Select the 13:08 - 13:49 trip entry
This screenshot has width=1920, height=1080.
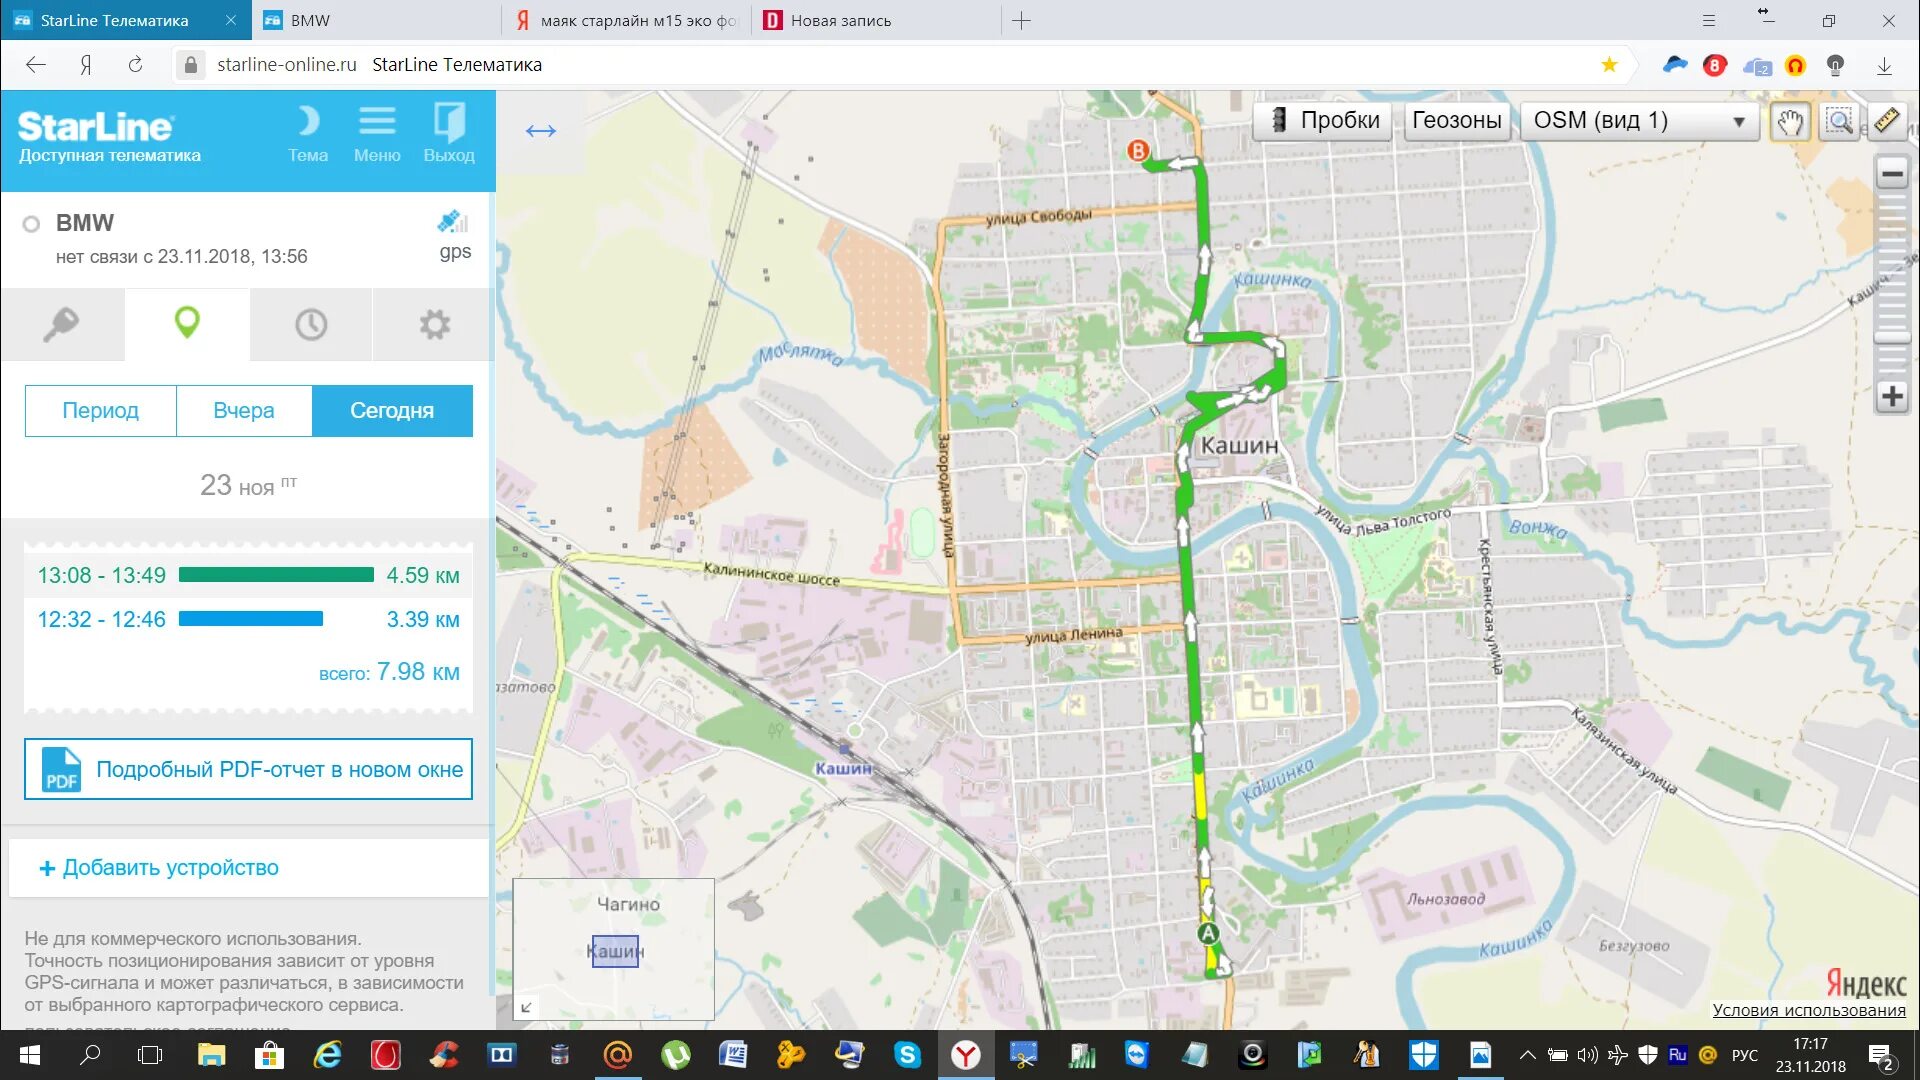pyautogui.click(x=248, y=575)
